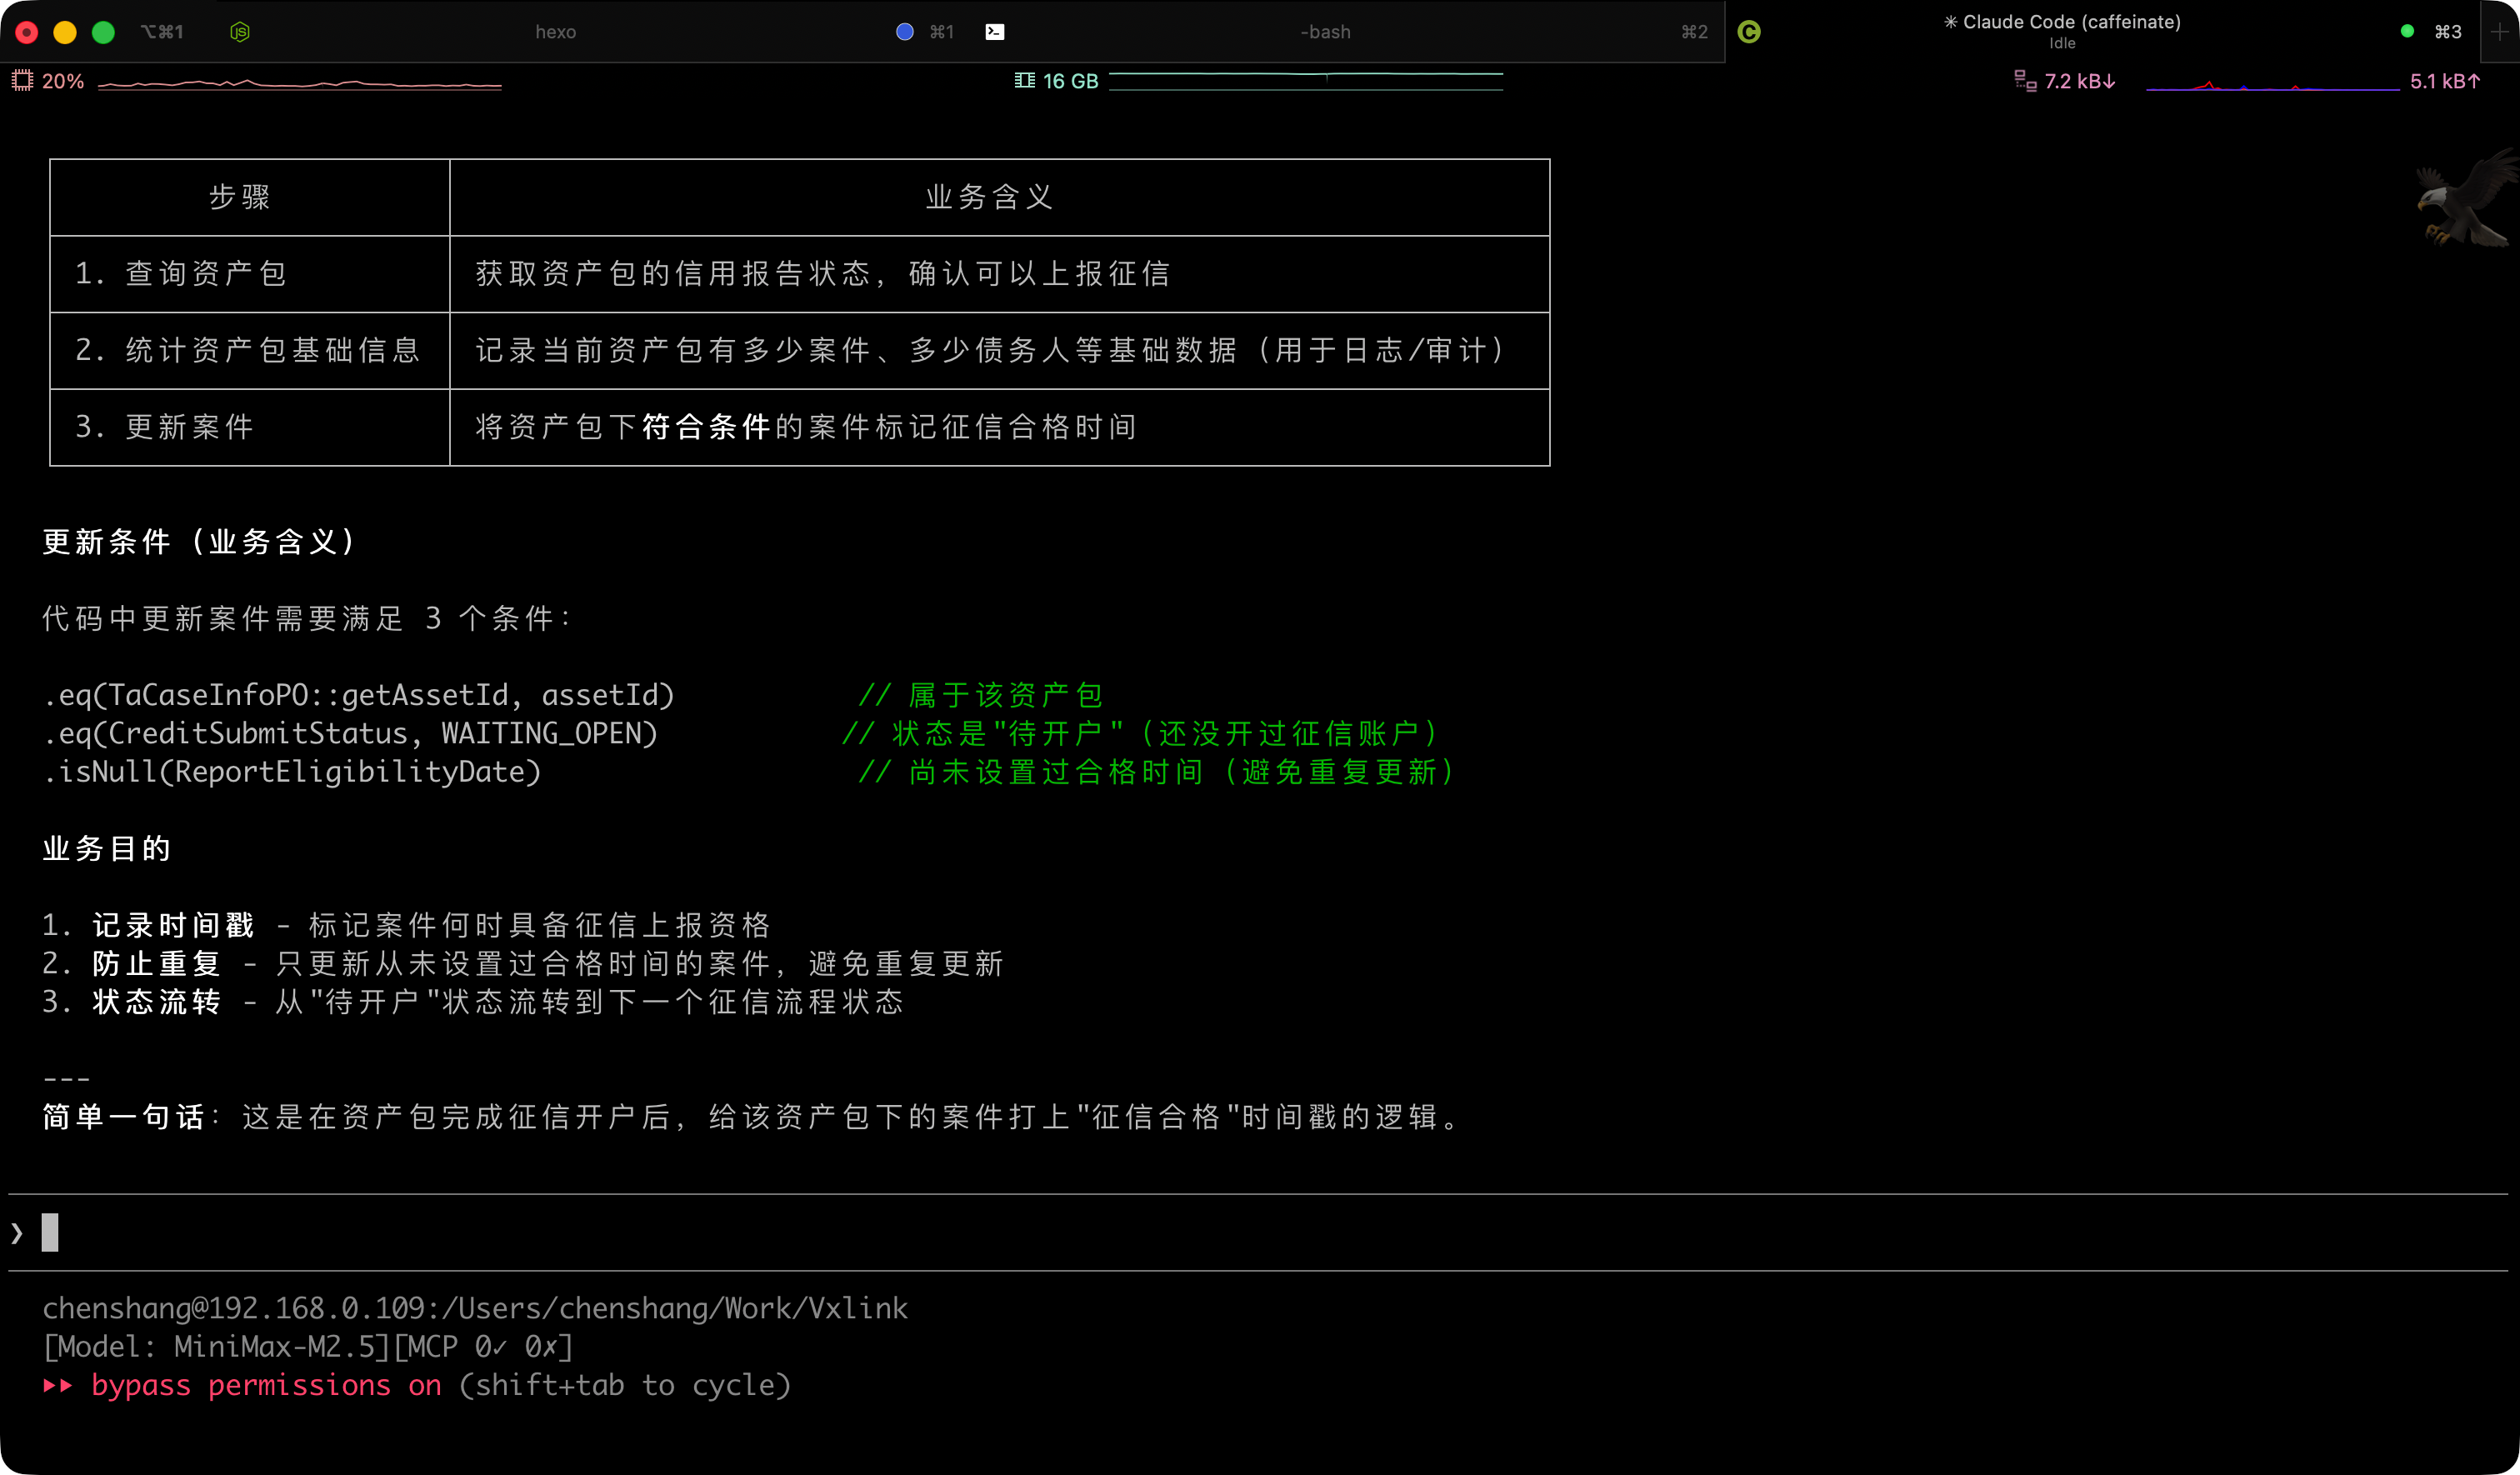Click the Node.js icon on hexo tab

click(240, 32)
